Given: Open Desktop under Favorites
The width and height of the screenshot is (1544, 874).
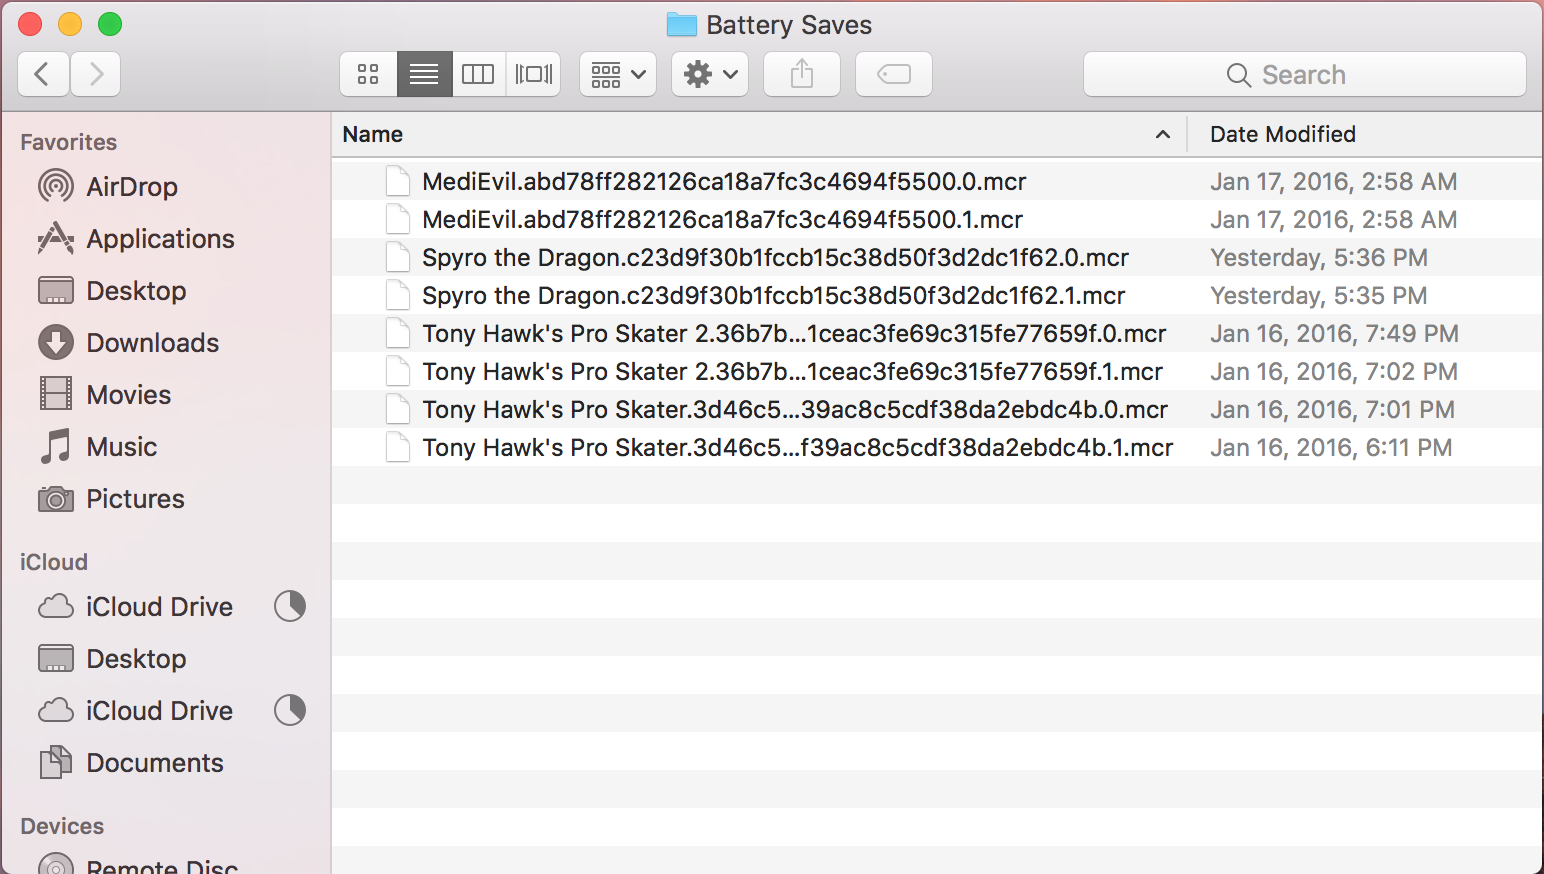Looking at the screenshot, I should 165,291.
